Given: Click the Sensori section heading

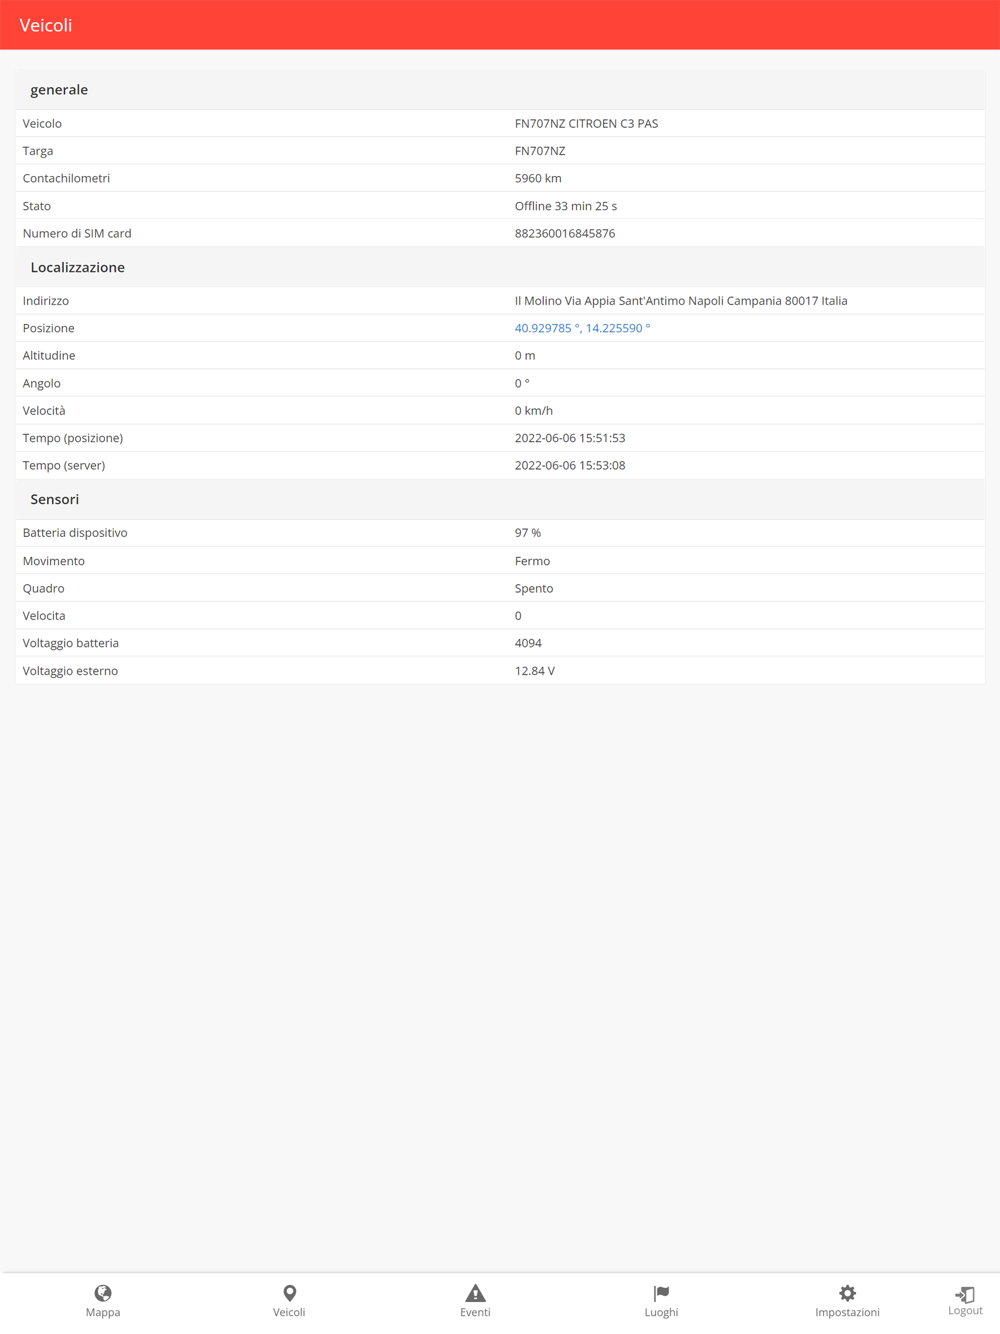Looking at the screenshot, I should point(55,499).
